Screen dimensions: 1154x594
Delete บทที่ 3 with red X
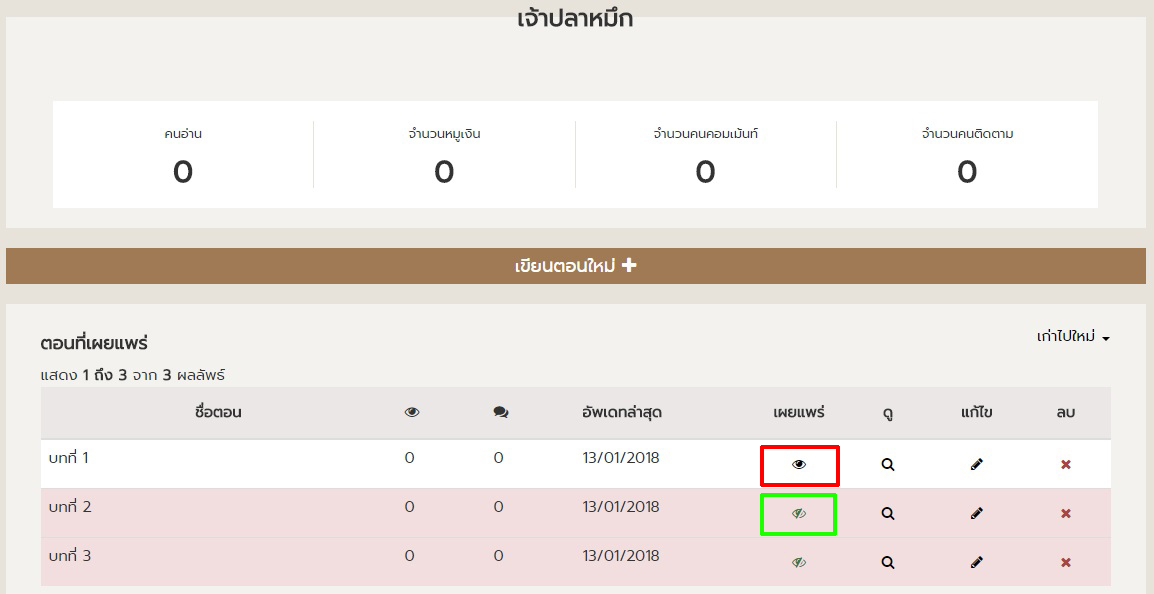coord(1066,563)
